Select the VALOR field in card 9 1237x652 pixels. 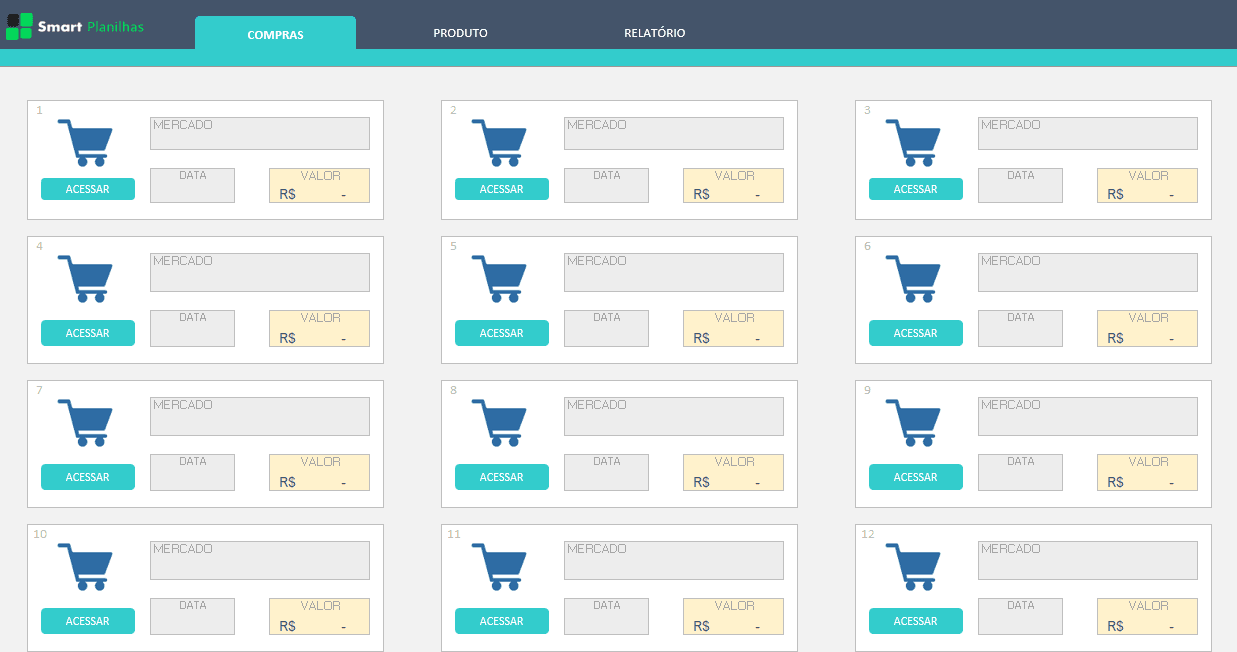pyautogui.click(x=1147, y=472)
